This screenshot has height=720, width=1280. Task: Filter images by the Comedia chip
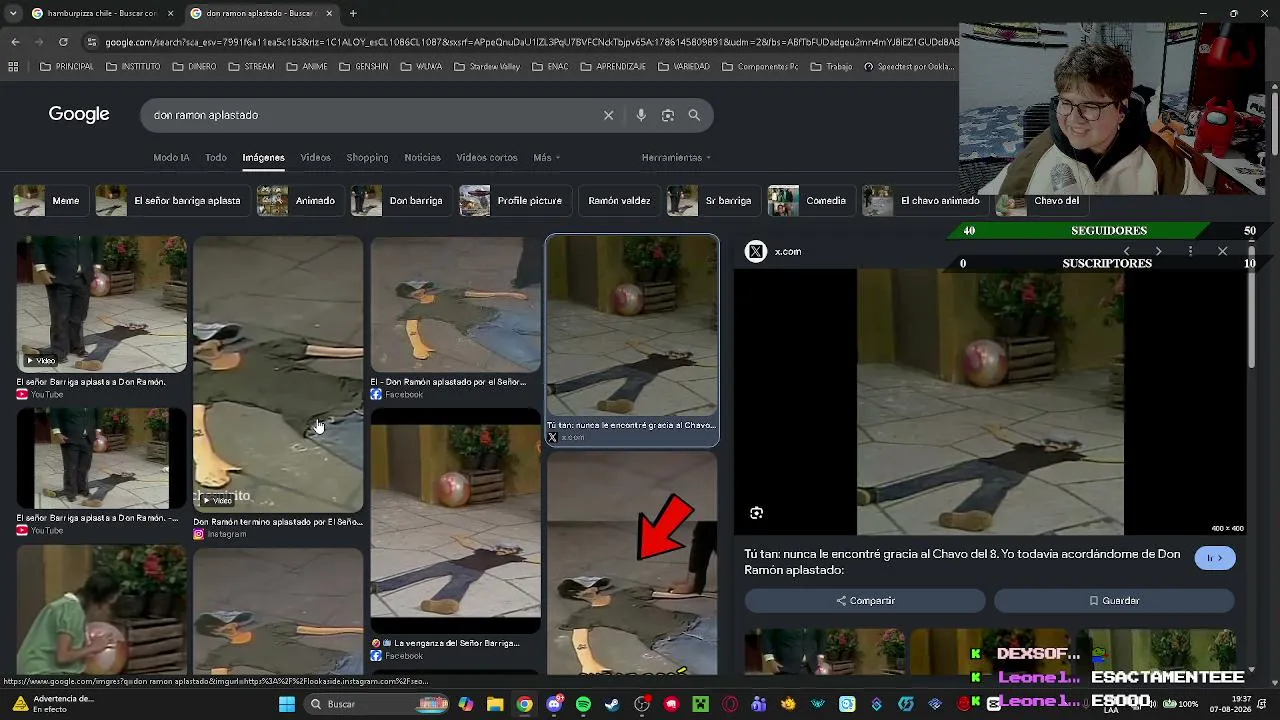[x=809, y=200]
